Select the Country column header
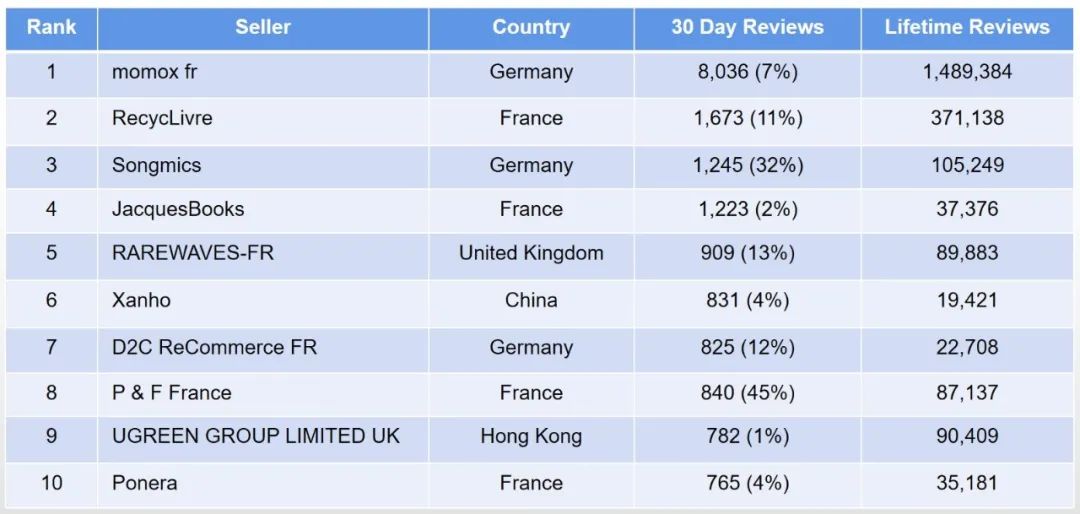 click(x=531, y=27)
